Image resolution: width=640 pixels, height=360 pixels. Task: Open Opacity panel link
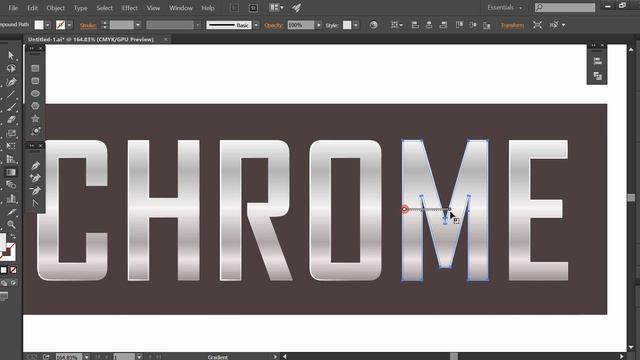tap(273, 25)
